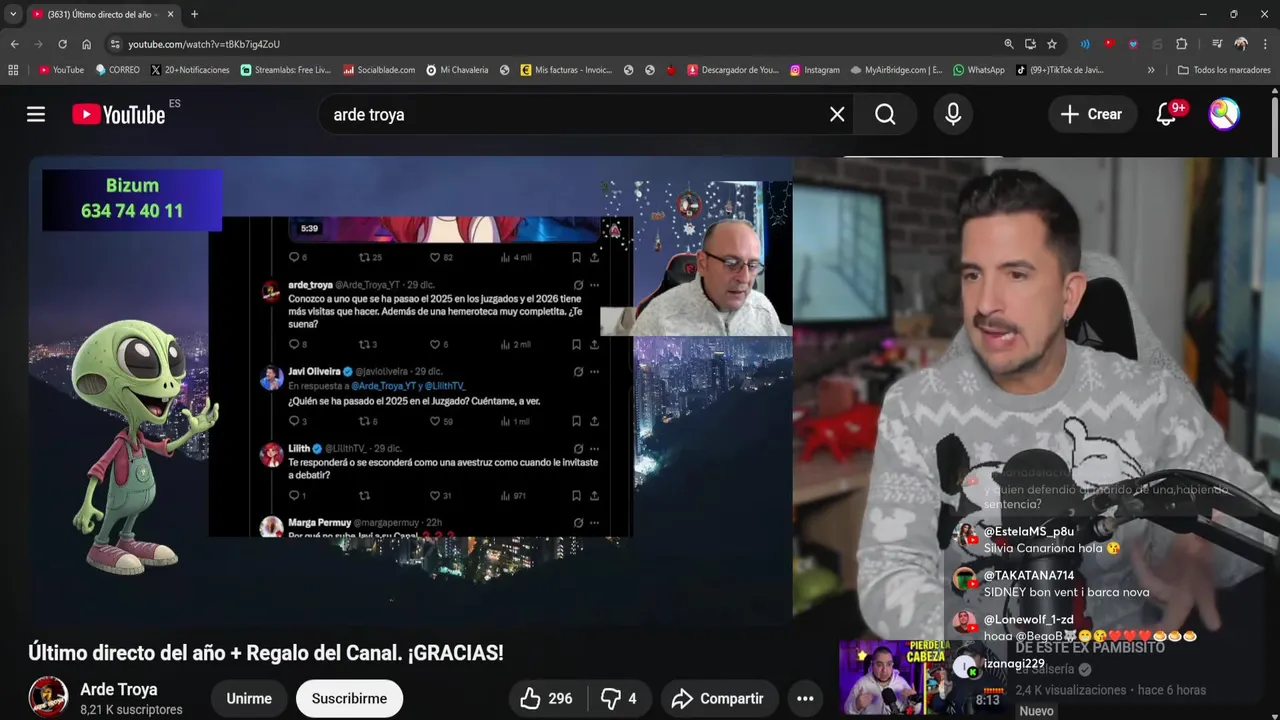
Task: Go back to the previous page
Action: click(14, 44)
